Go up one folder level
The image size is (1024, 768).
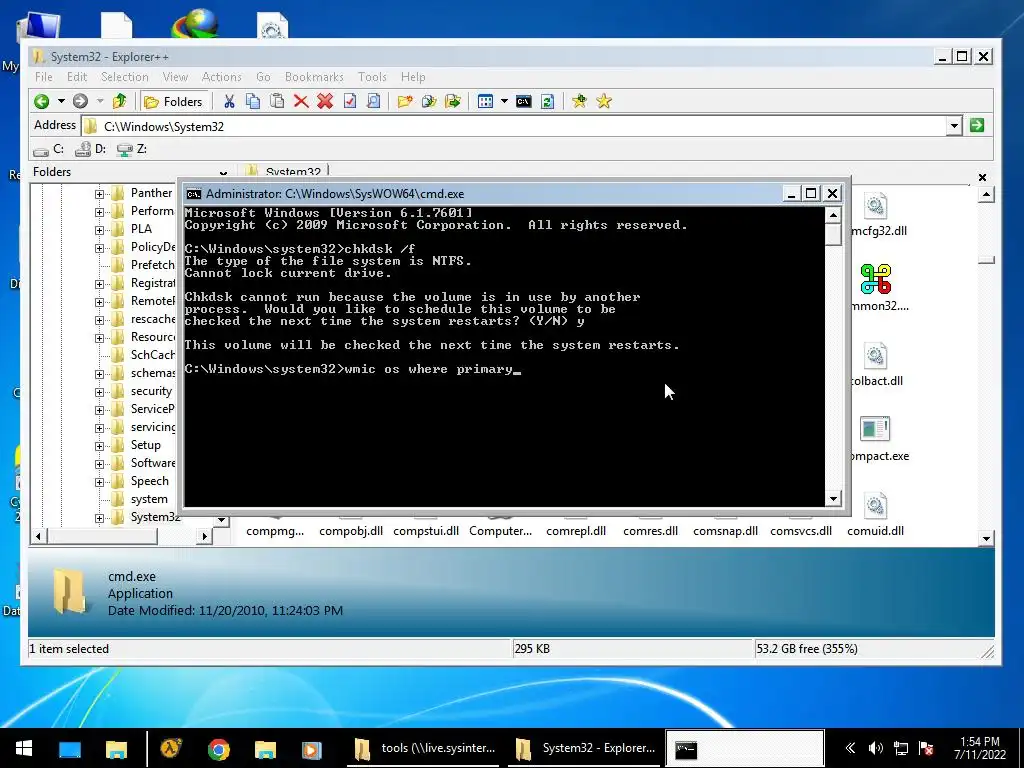pyautogui.click(x=119, y=101)
